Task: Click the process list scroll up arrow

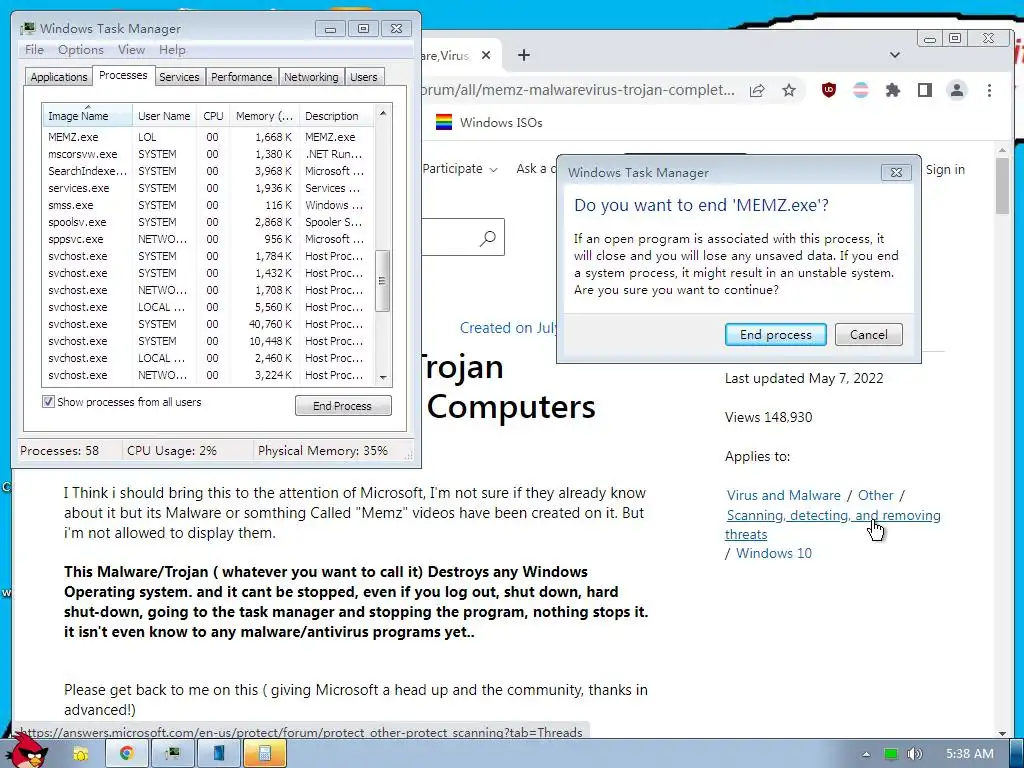Action: 383,114
